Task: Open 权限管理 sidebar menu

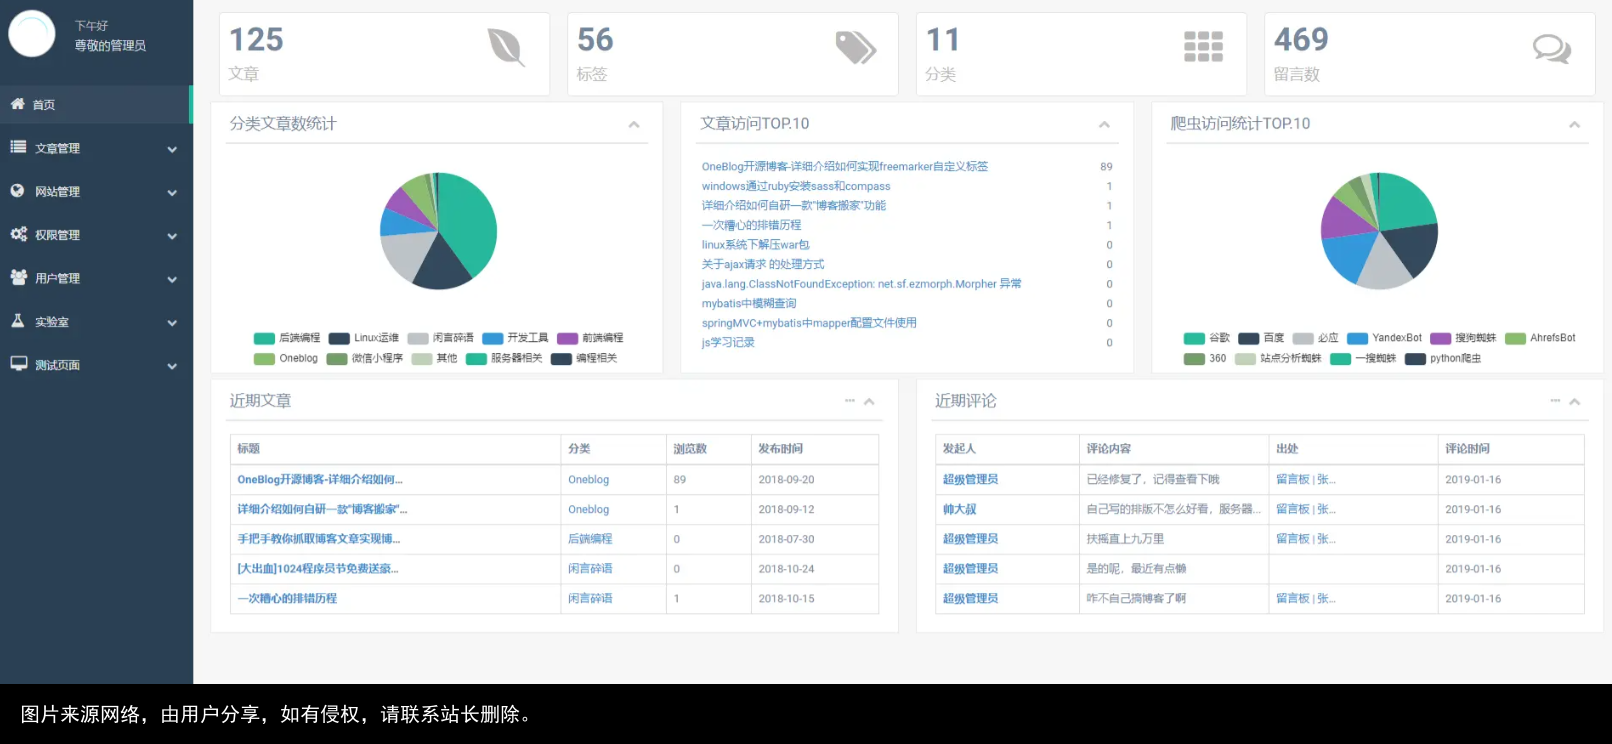Action: pyautogui.click(x=96, y=235)
